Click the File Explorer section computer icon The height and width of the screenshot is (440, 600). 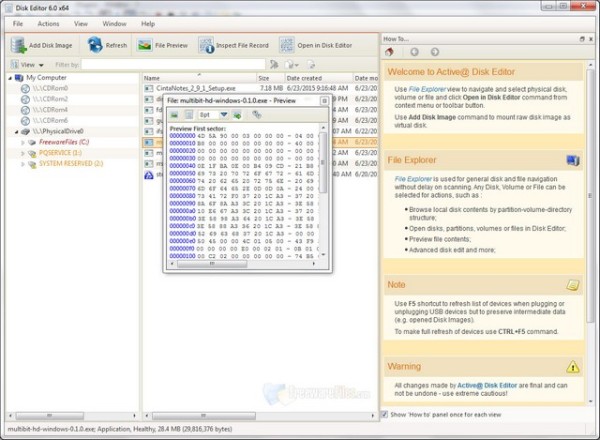tap(573, 160)
